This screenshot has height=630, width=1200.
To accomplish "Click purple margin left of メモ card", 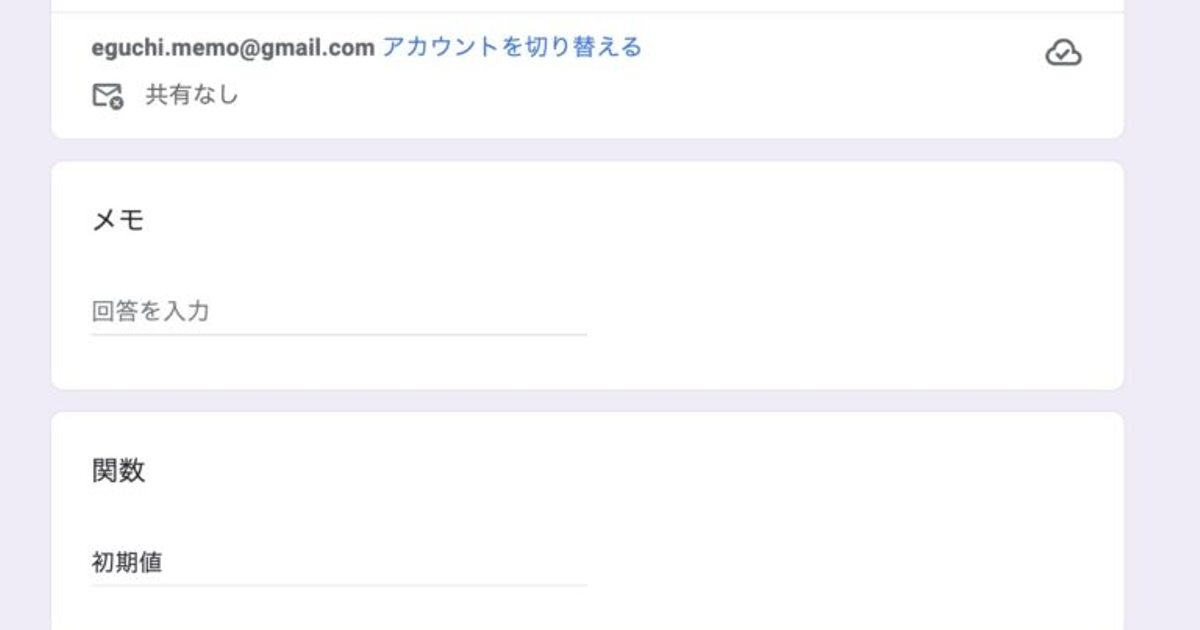I will [x=25, y=275].
